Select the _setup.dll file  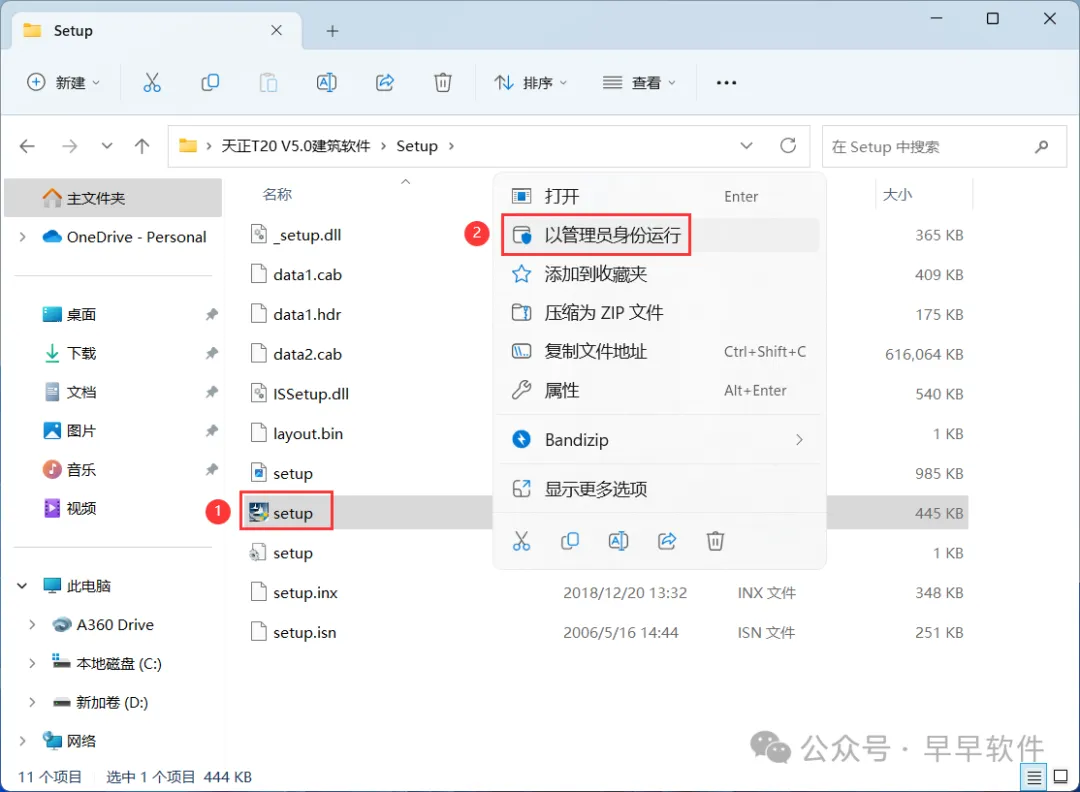(x=296, y=235)
